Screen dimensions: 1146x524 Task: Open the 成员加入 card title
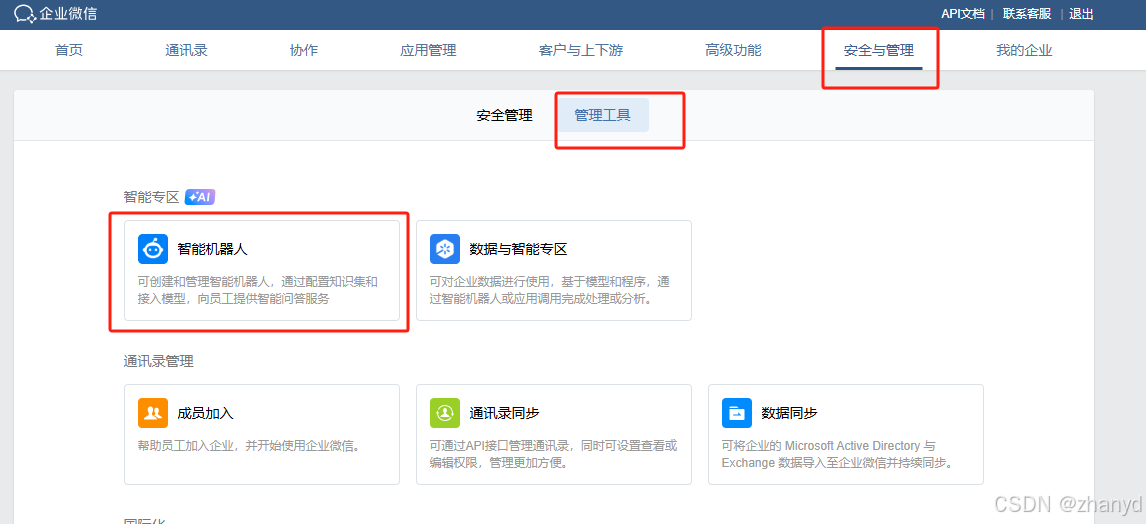205,413
